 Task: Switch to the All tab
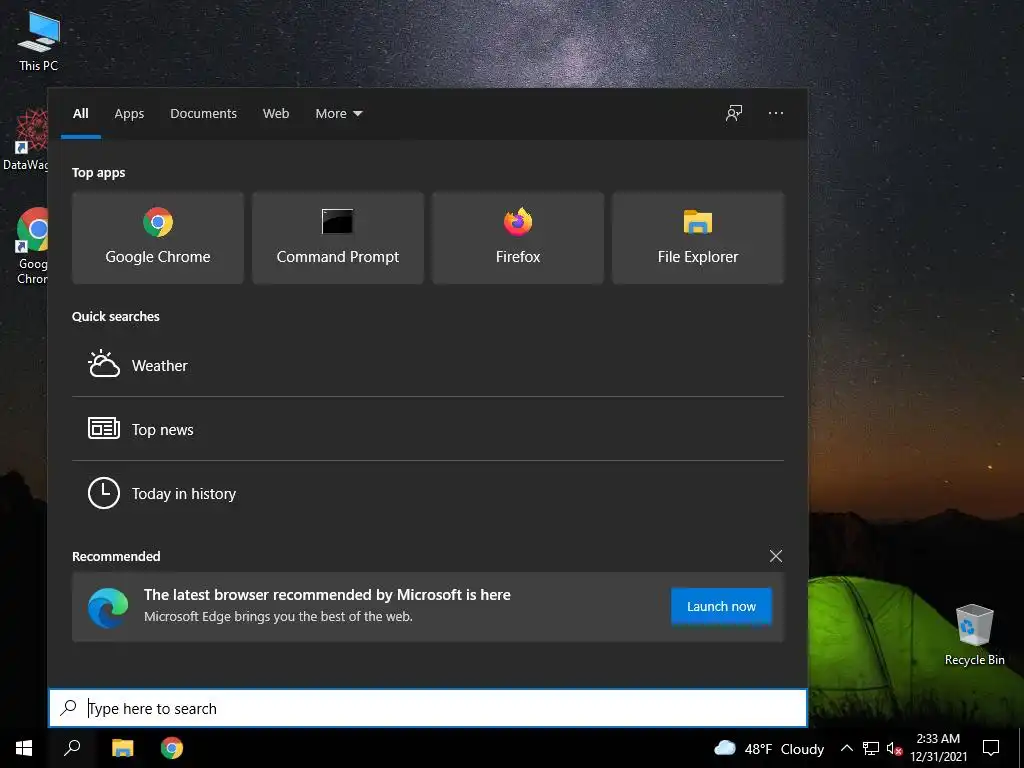(81, 113)
